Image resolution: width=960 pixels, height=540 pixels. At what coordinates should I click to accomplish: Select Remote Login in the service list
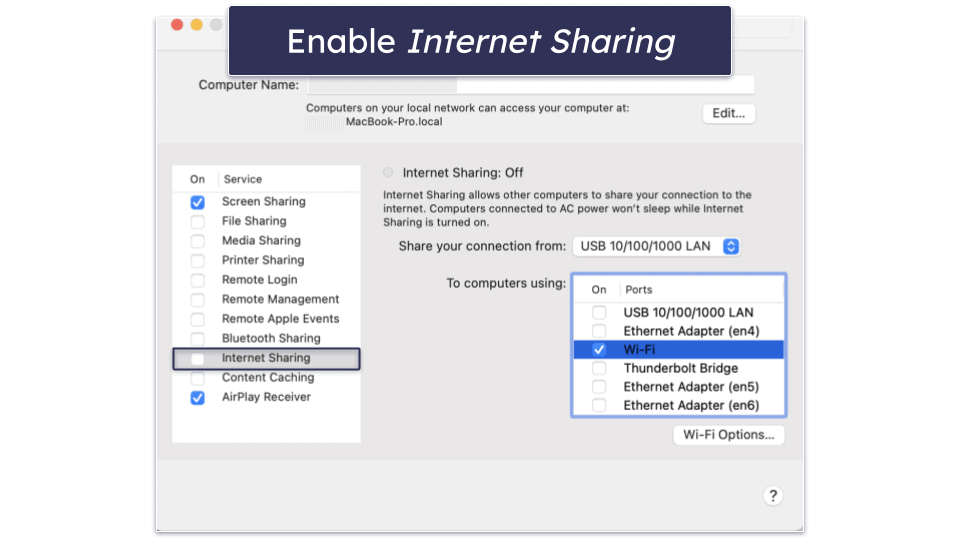coord(259,280)
